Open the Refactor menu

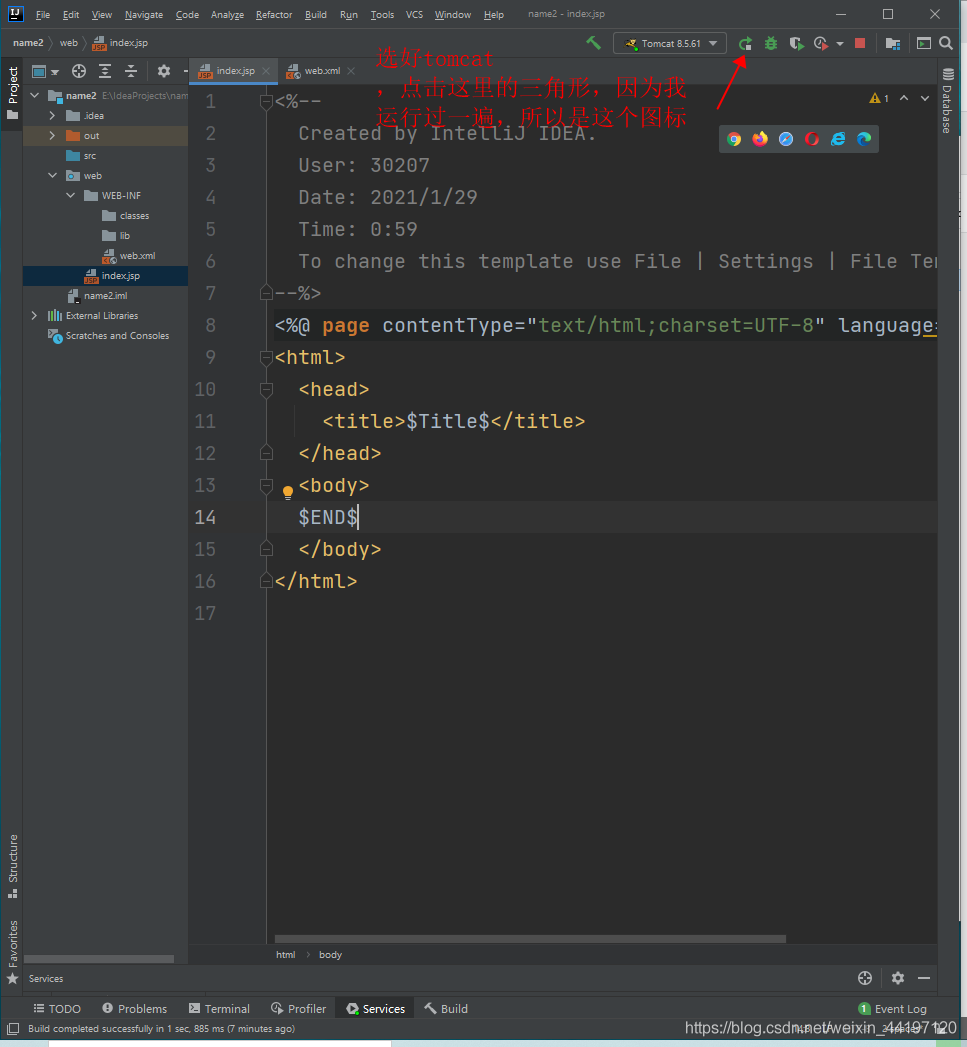(x=274, y=15)
